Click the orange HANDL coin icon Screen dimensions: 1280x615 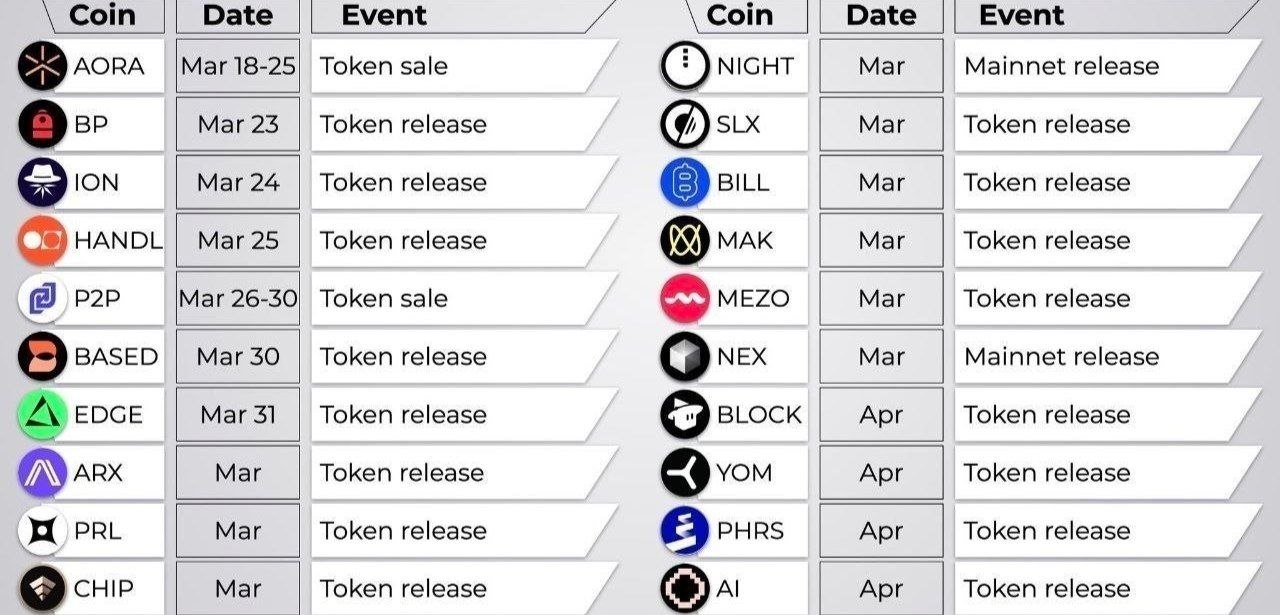[x=42, y=240]
